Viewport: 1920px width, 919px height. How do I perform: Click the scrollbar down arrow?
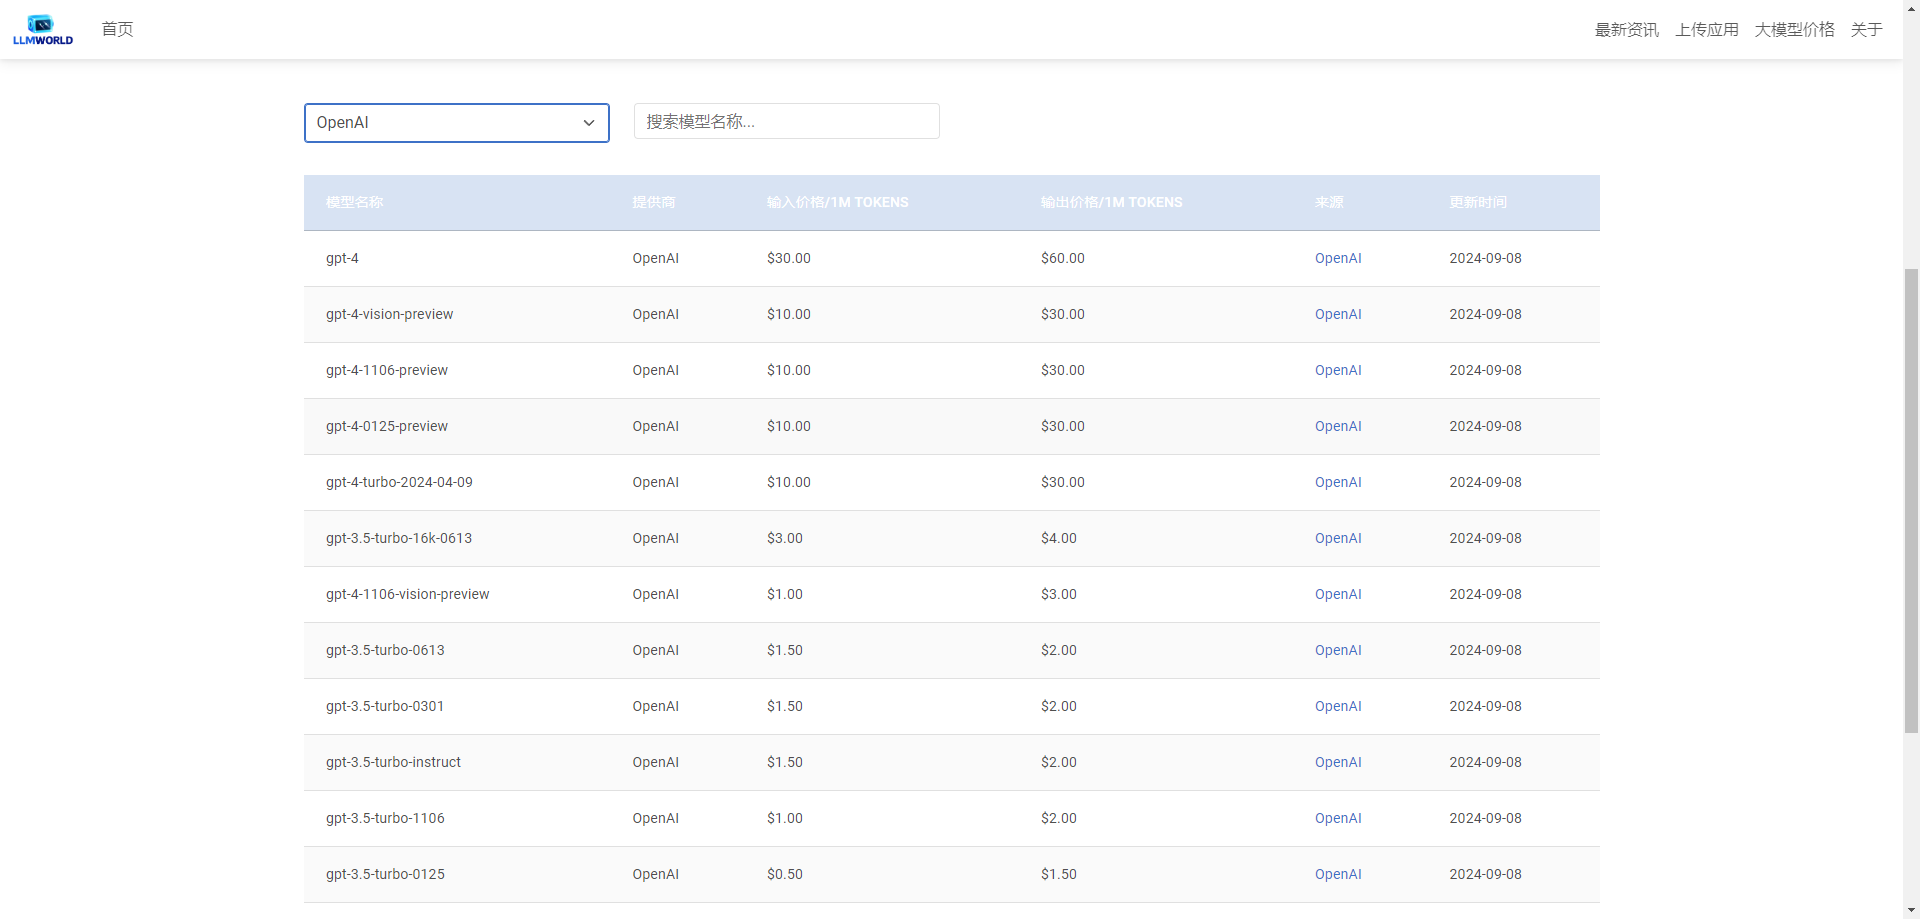[x=1911, y=911]
